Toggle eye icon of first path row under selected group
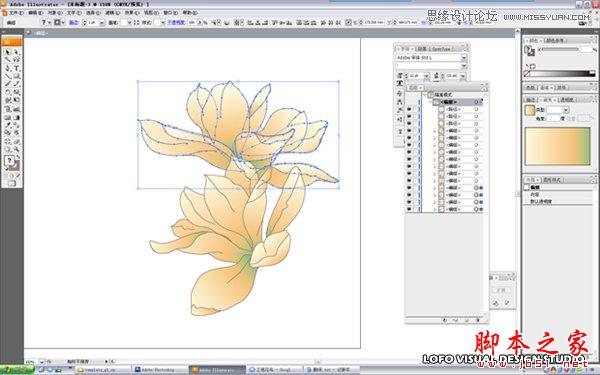Viewport: 600px width, 375px height. tap(409, 109)
